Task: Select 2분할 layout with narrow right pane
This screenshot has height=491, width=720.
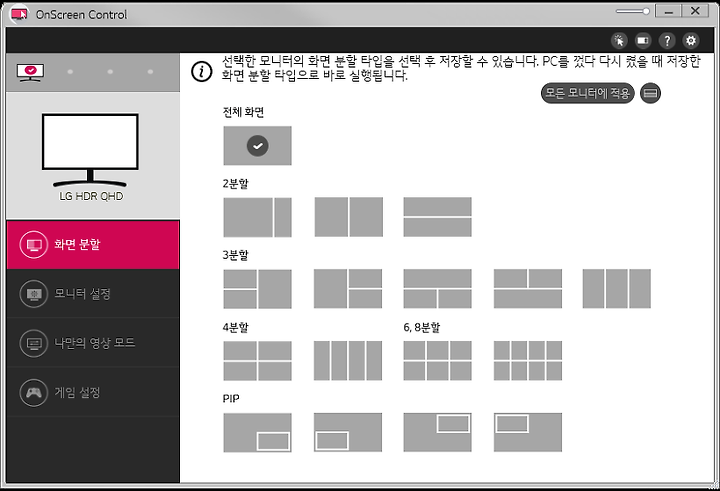Action: pyautogui.click(x=257, y=217)
